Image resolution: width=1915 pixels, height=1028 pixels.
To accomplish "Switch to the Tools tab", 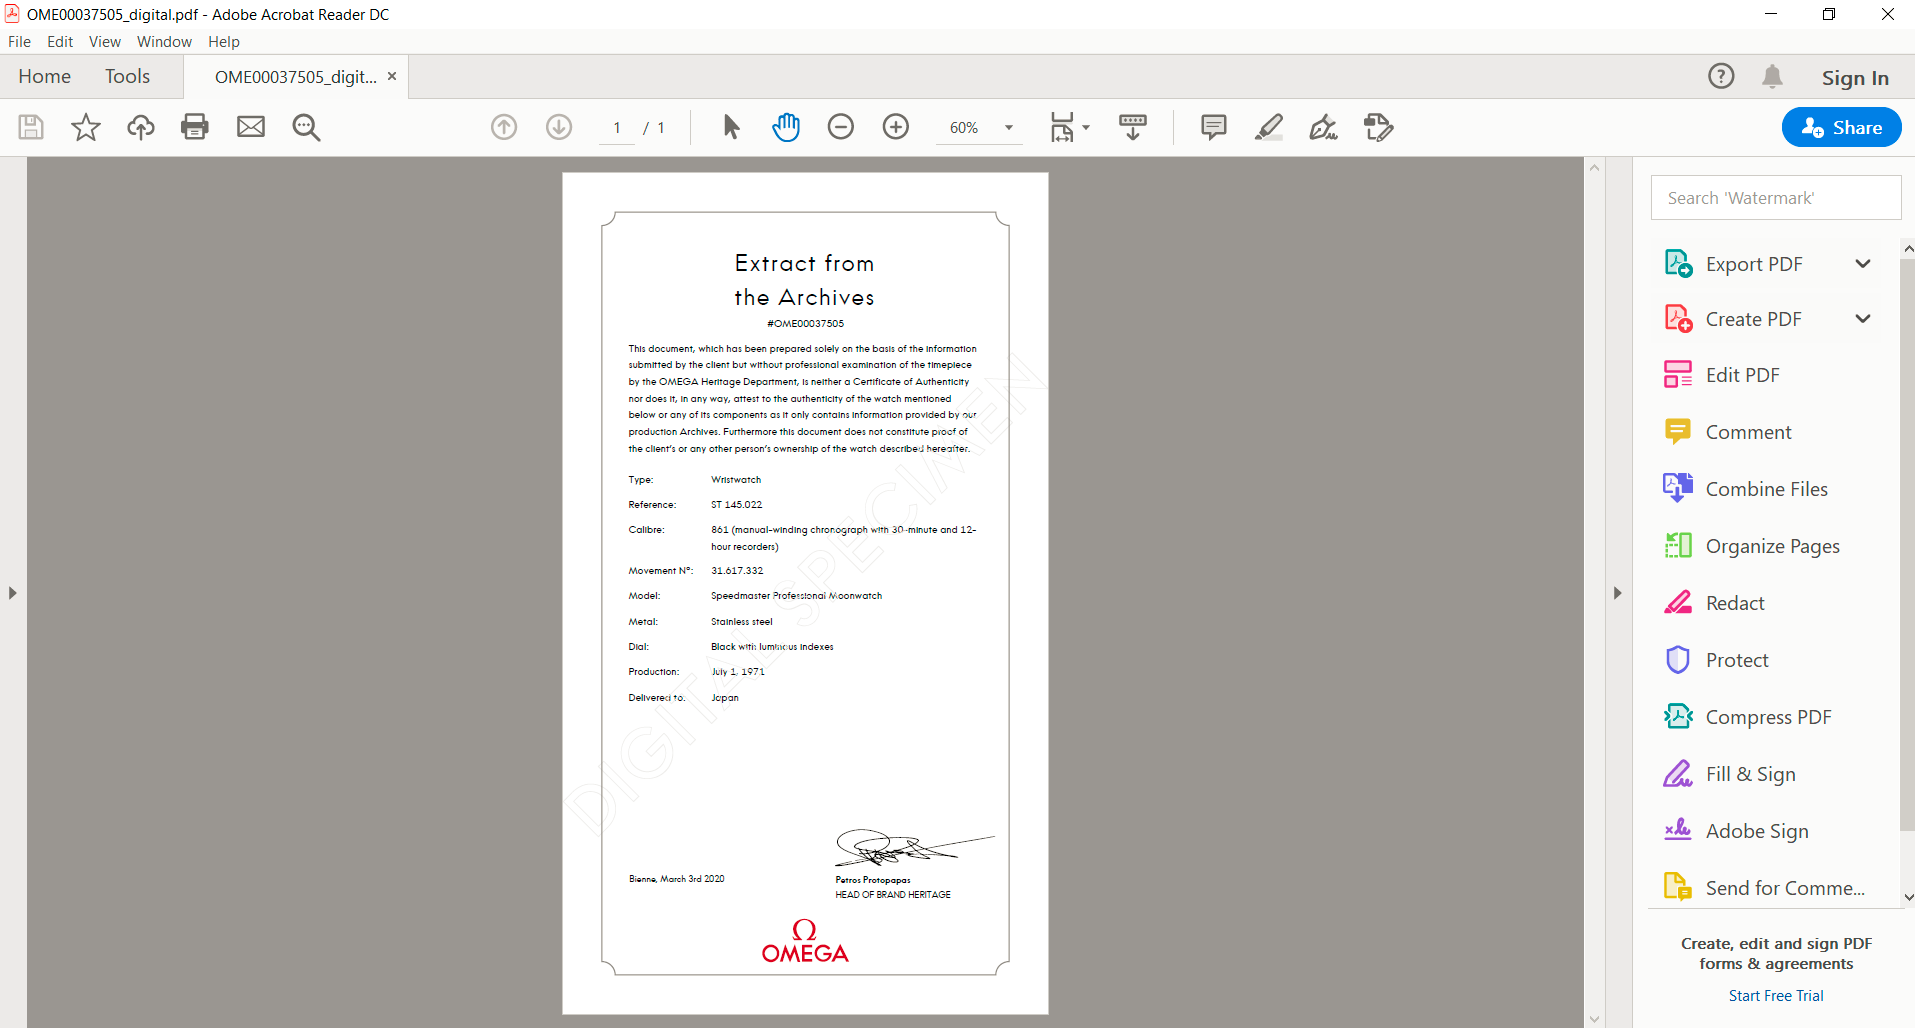I will (127, 77).
